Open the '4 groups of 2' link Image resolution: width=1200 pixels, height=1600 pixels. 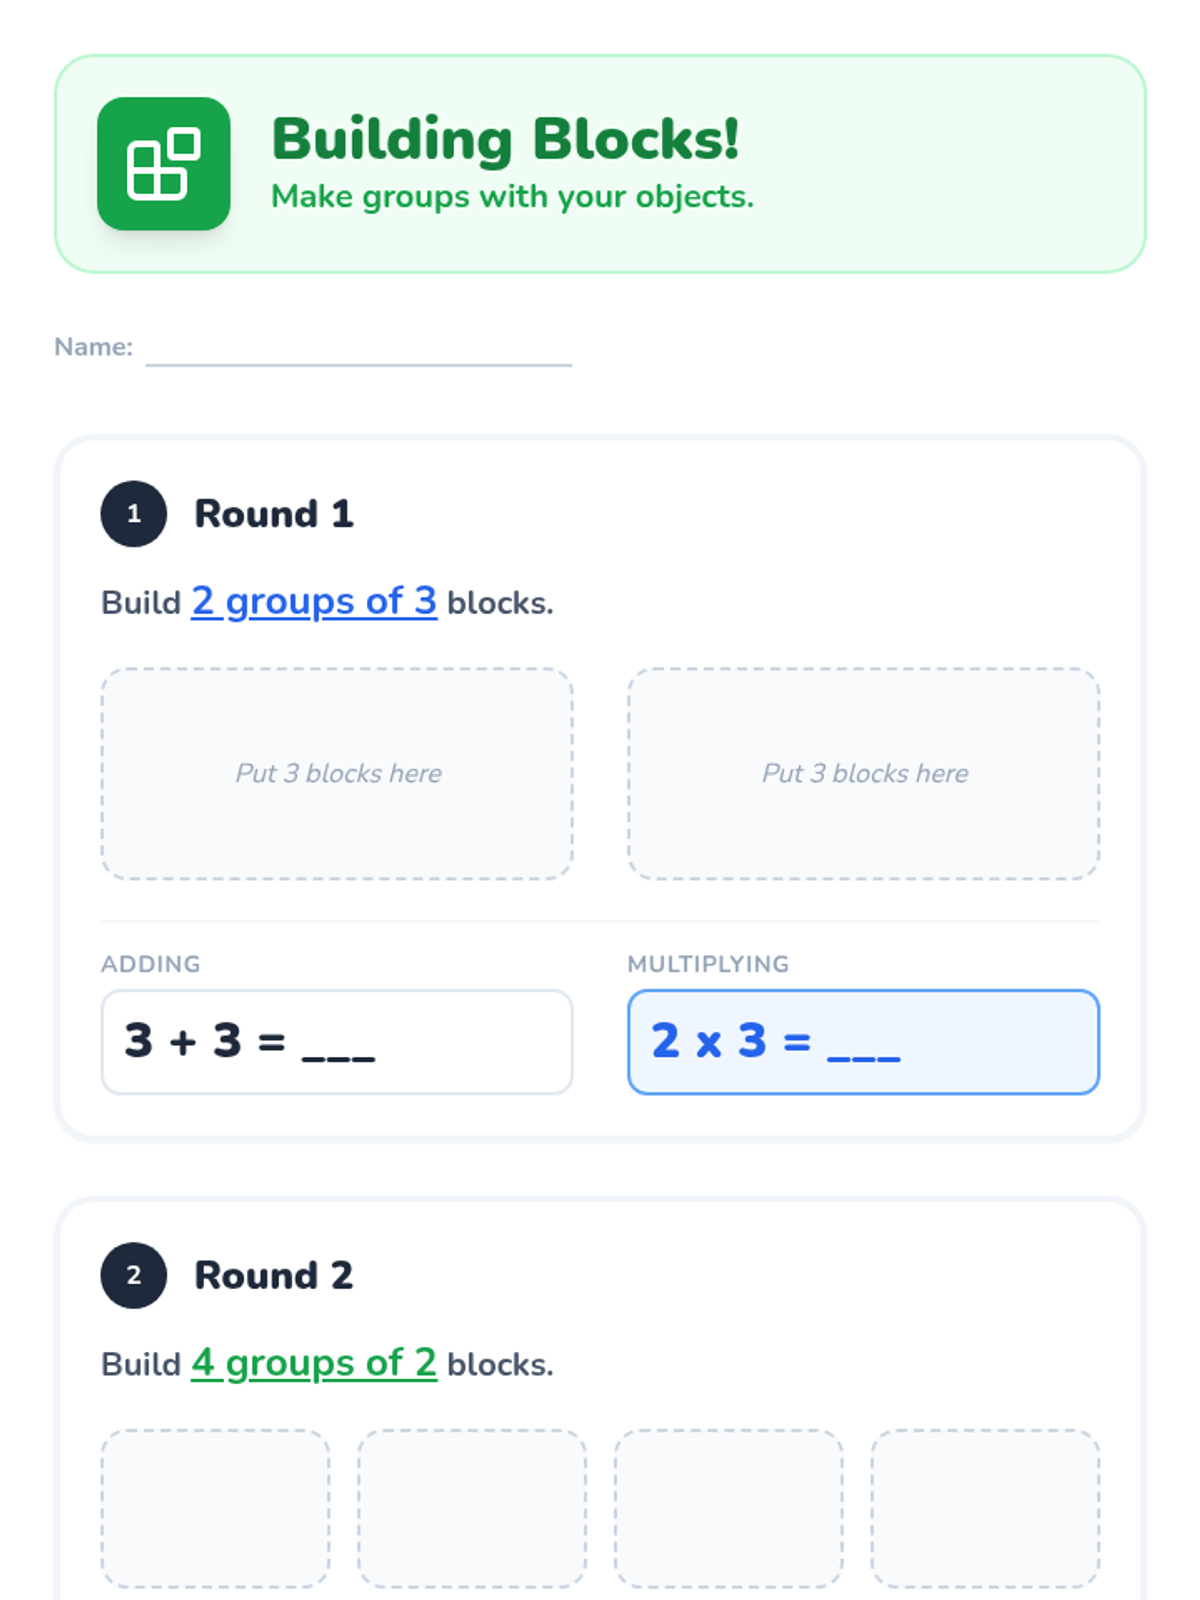click(314, 1362)
